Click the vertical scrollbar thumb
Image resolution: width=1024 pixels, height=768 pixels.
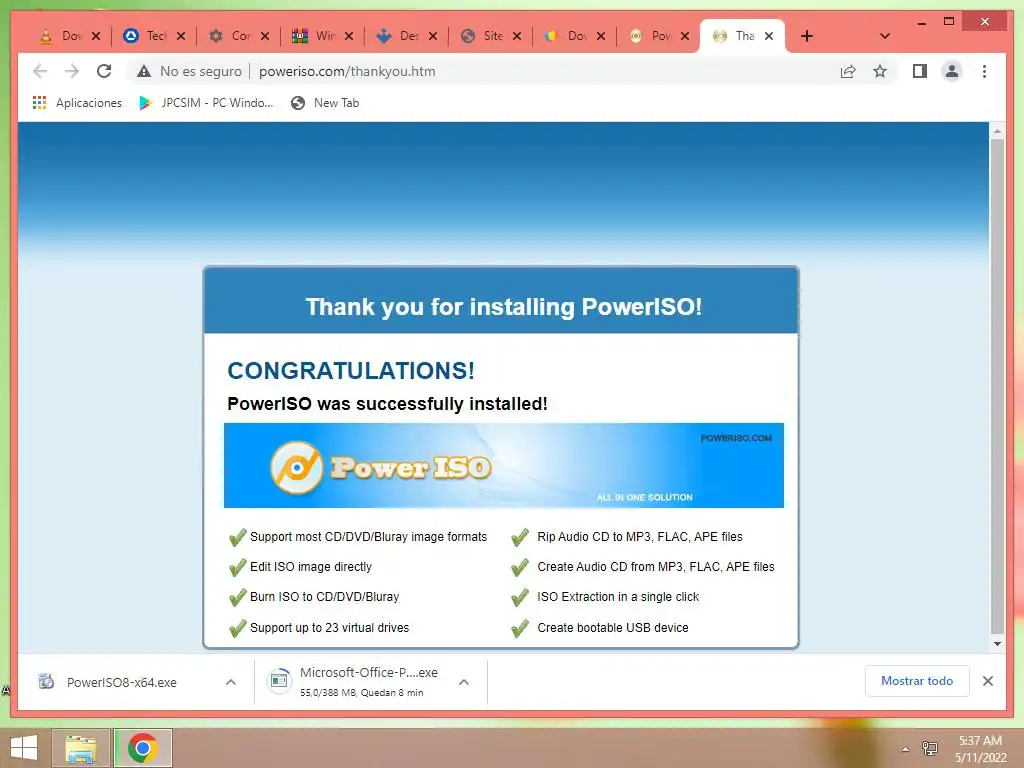(997, 385)
